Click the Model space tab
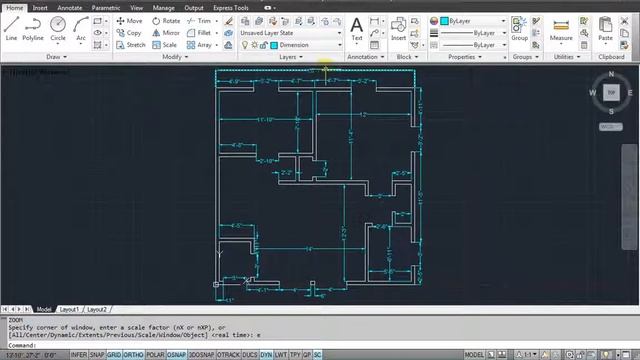The image size is (640, 360). 44,309
